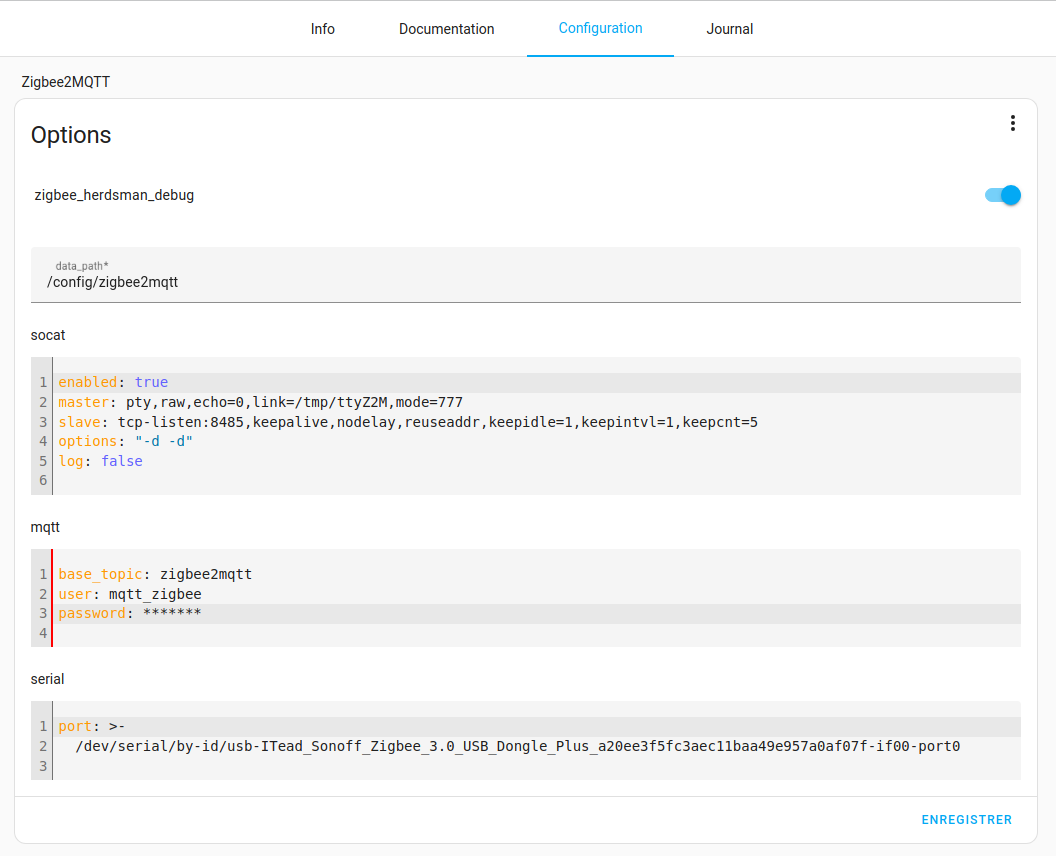The image size is (1056, 856).
Task: Click the serial 'port: >-' line
Action: pyautogui.click(x=537, y=727)
